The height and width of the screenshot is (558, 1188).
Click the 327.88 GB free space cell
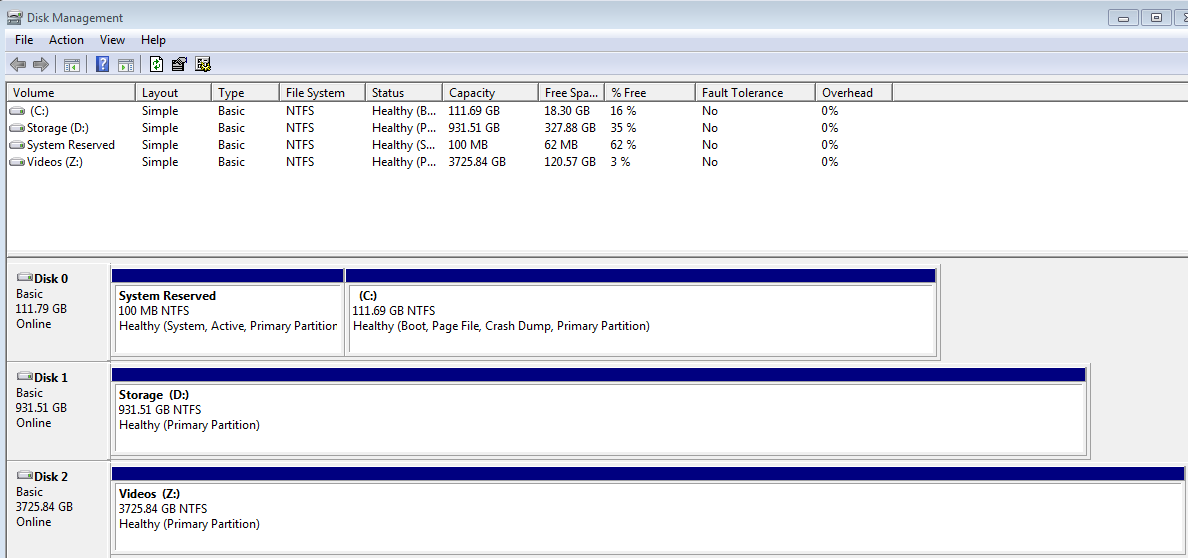pos(570,128)
